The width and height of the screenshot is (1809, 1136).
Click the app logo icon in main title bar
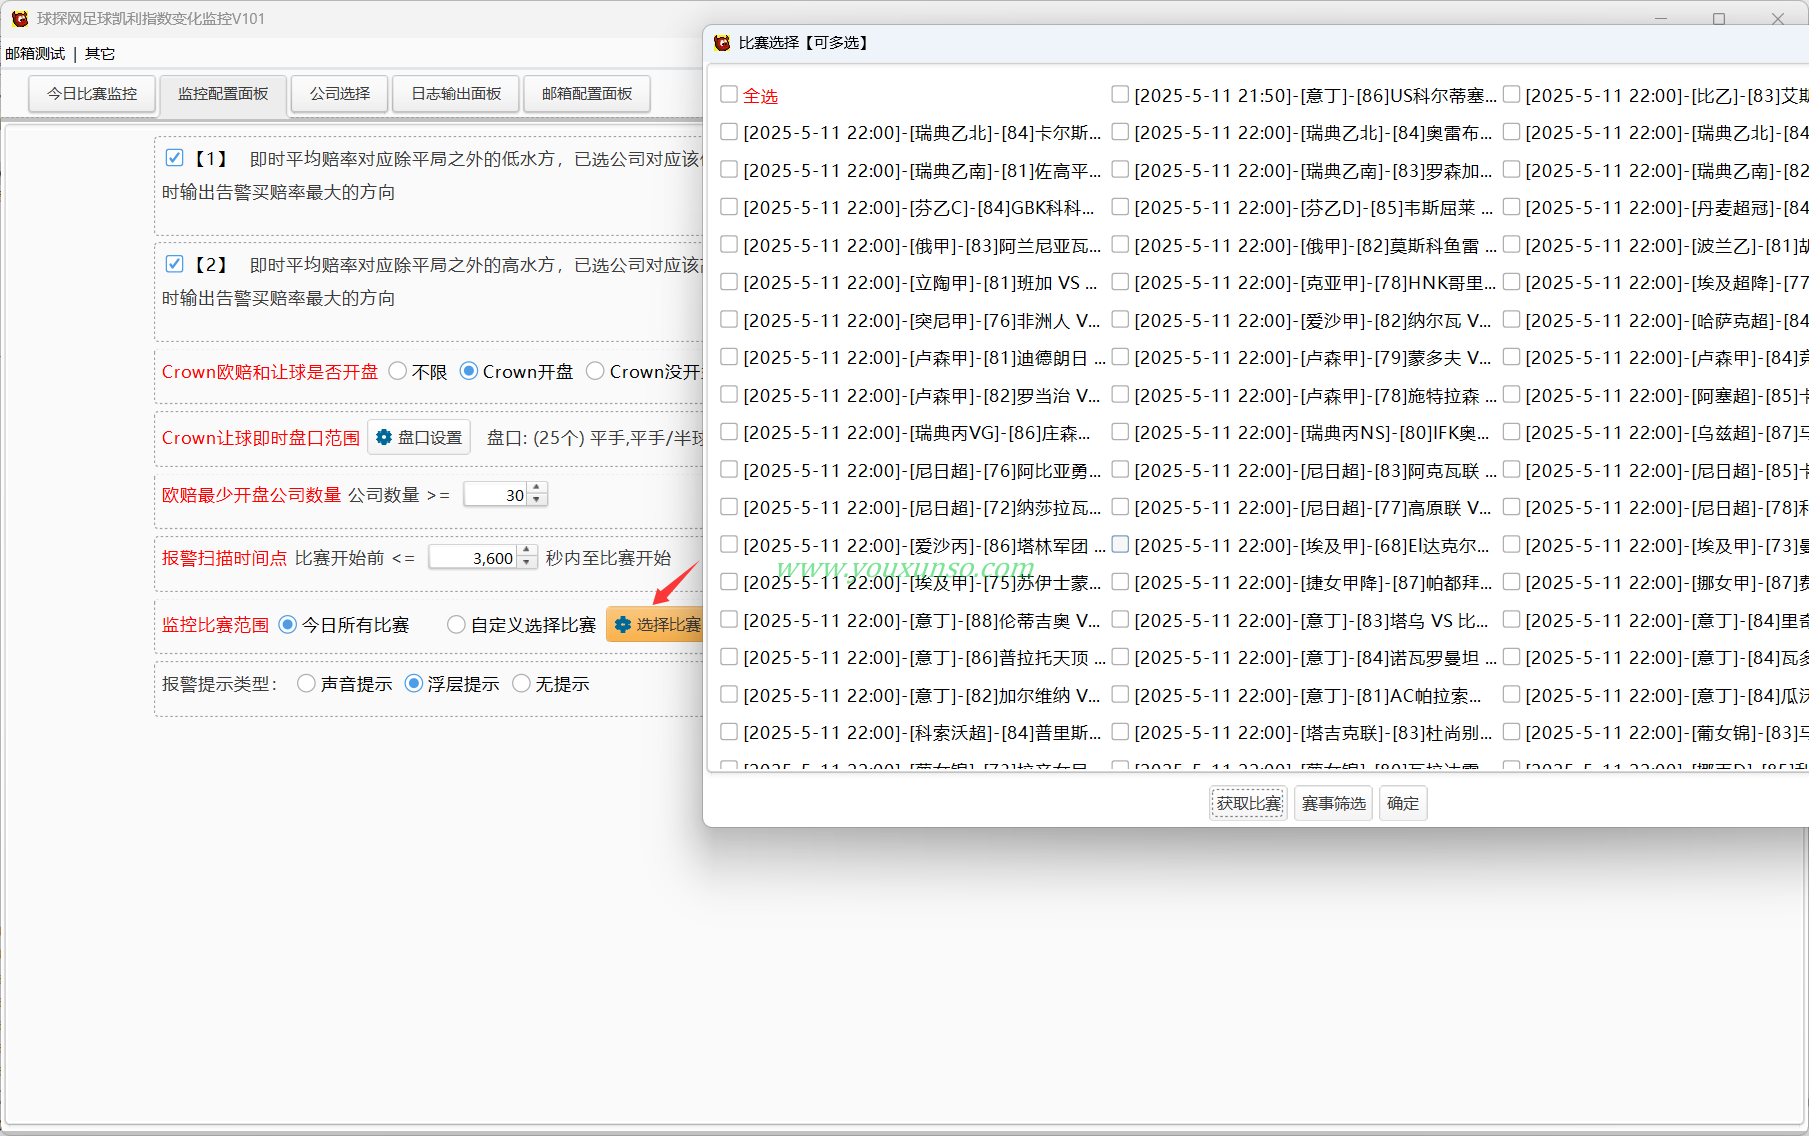(x=19, y=18)
